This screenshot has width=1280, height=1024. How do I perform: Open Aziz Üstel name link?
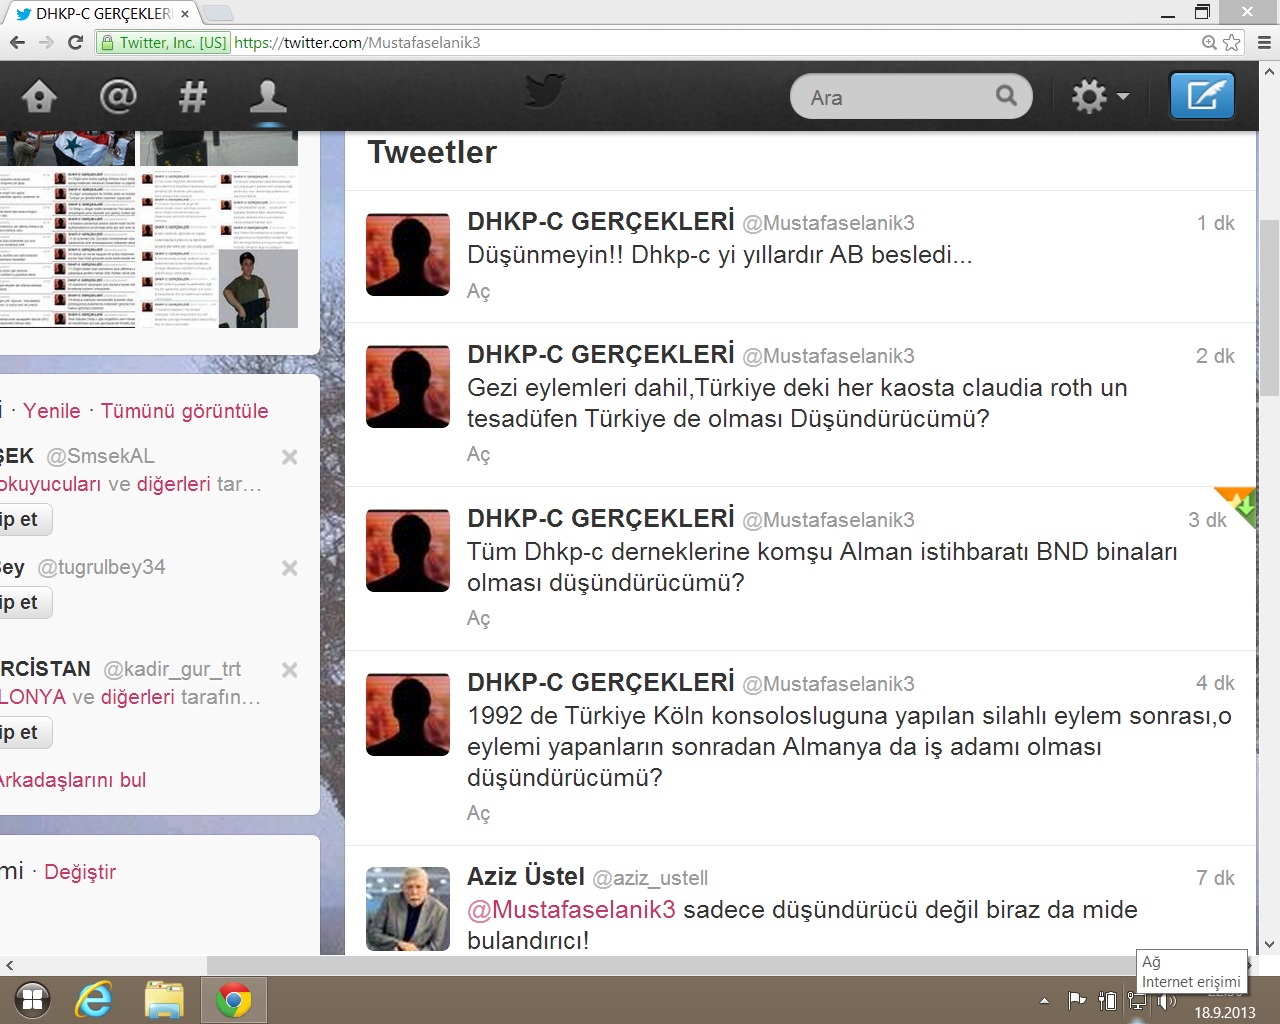[x=526, y=877]
